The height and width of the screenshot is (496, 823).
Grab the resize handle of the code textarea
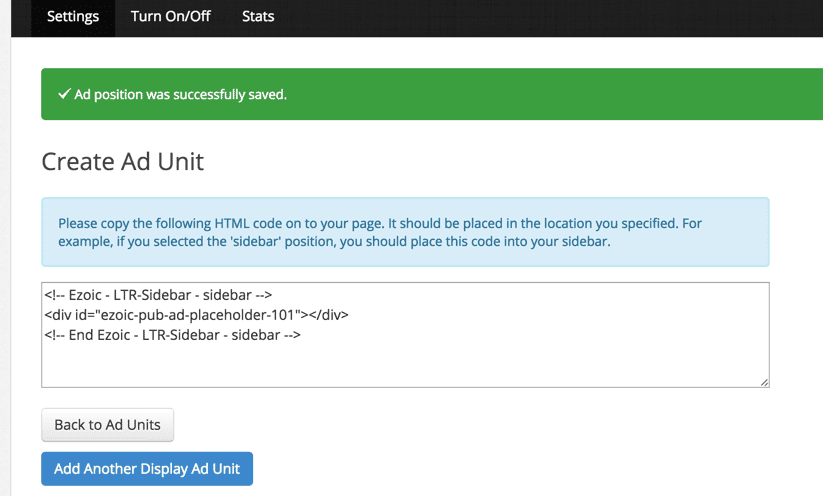[764, 381]
